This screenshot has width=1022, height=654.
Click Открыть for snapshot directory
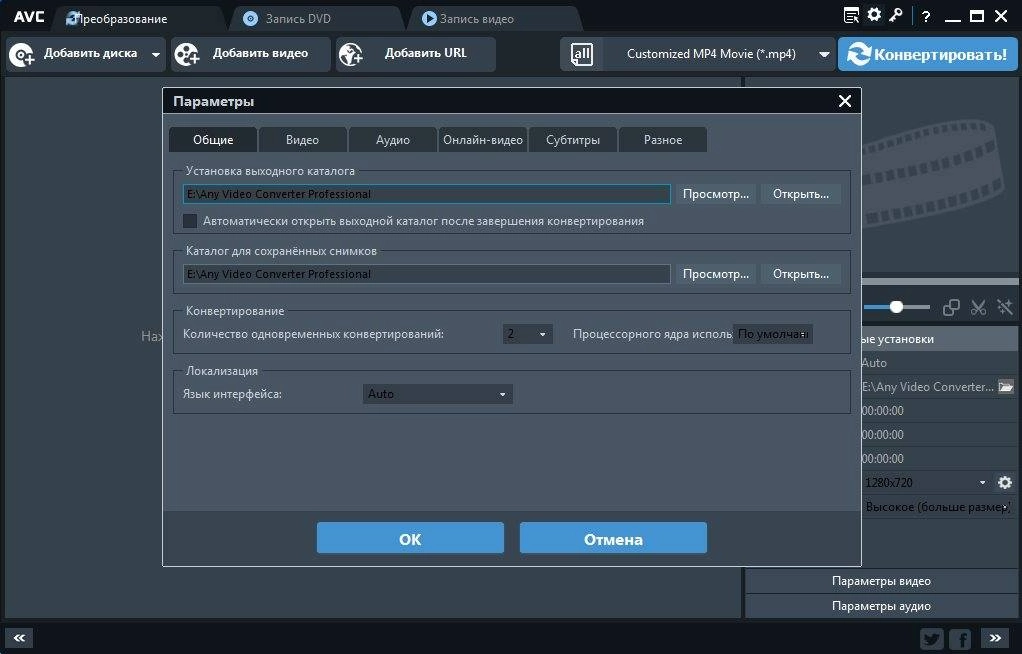coord(801,274)
